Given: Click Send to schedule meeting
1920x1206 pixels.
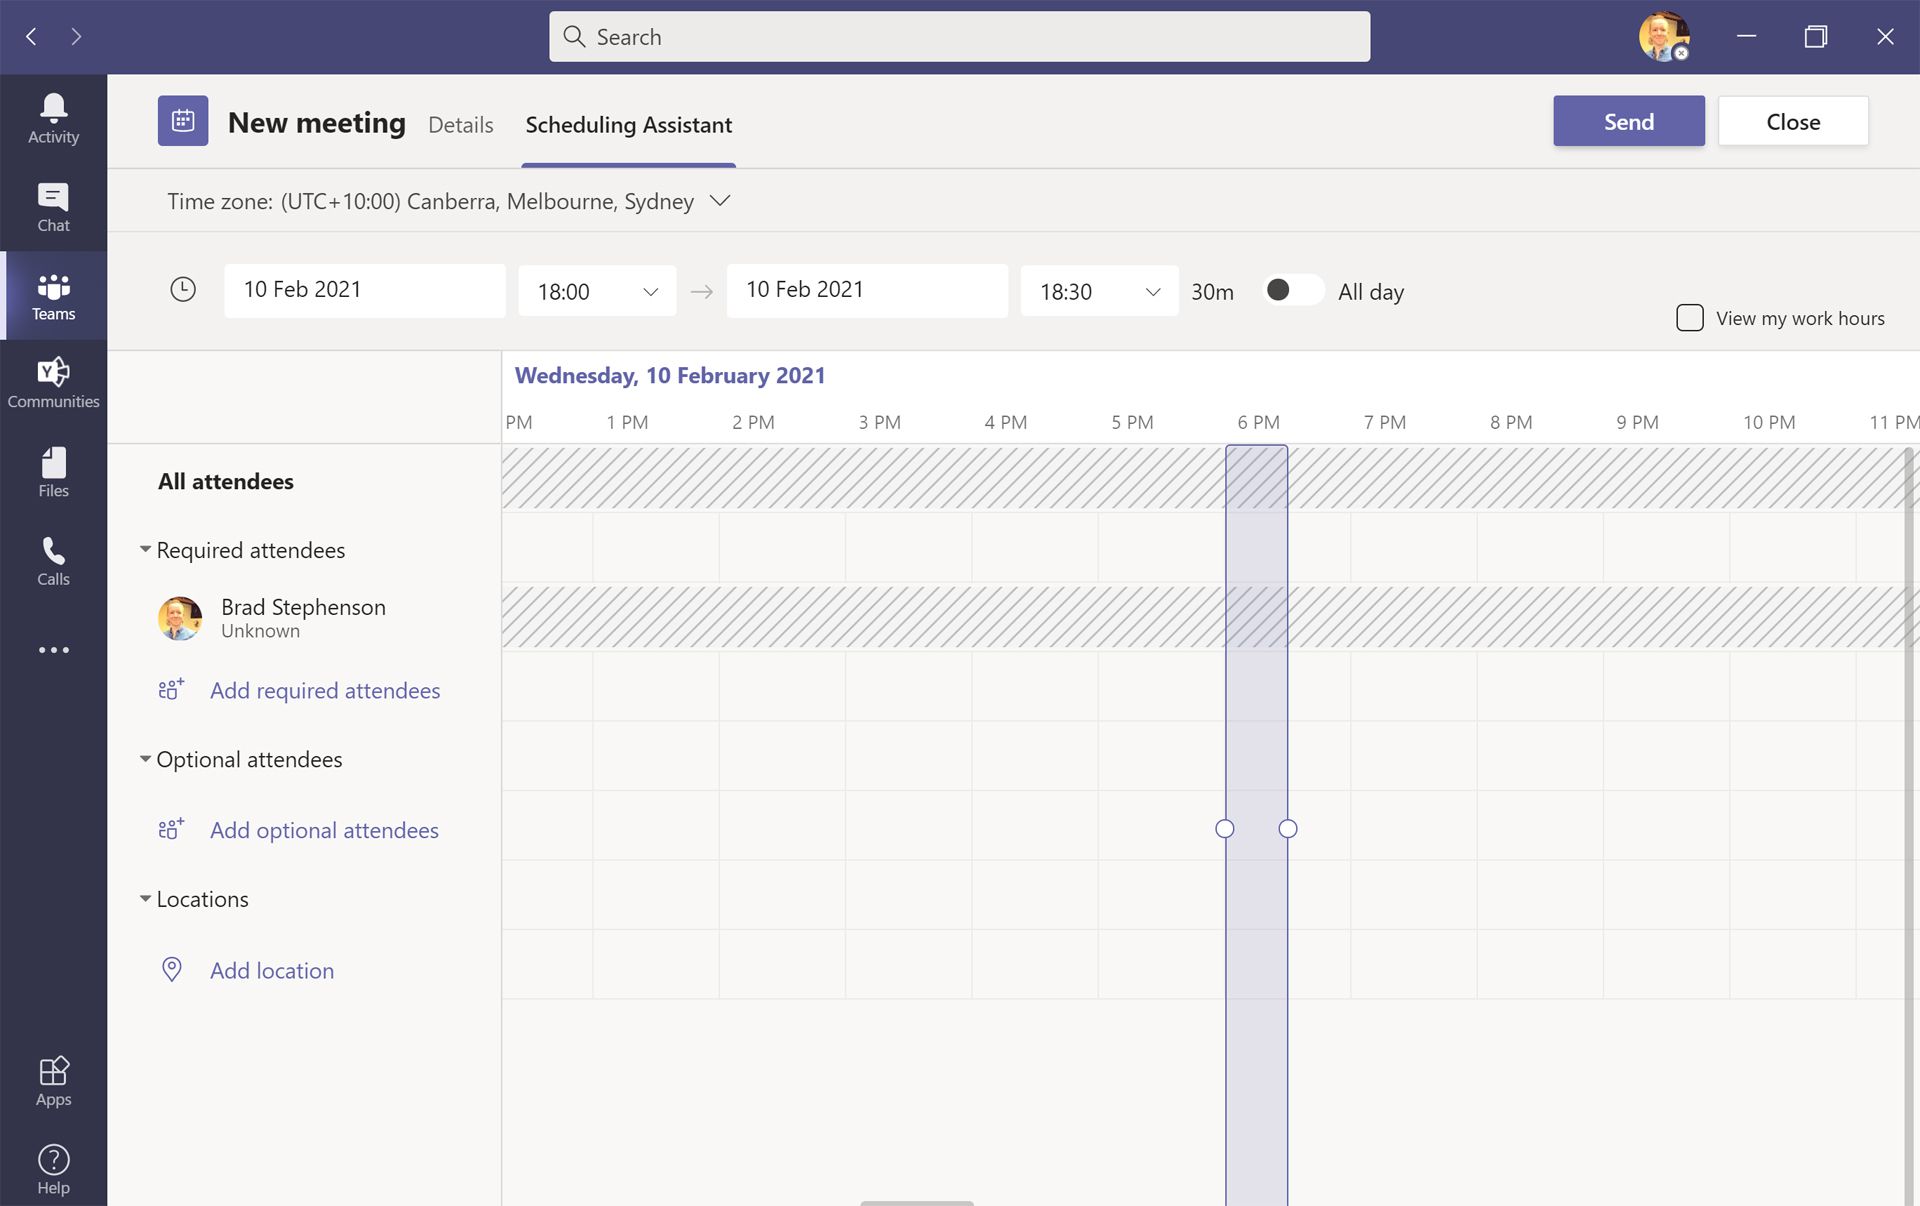Looking at the screenshot, I should click(1630, 121).
